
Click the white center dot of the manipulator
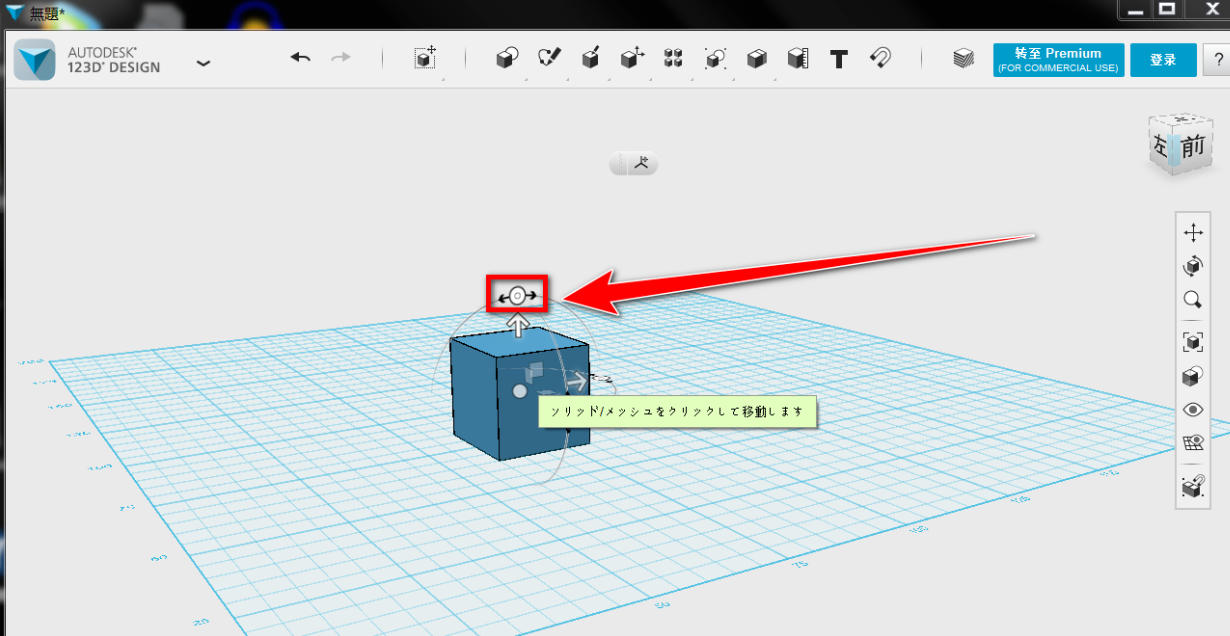point(519,391)
